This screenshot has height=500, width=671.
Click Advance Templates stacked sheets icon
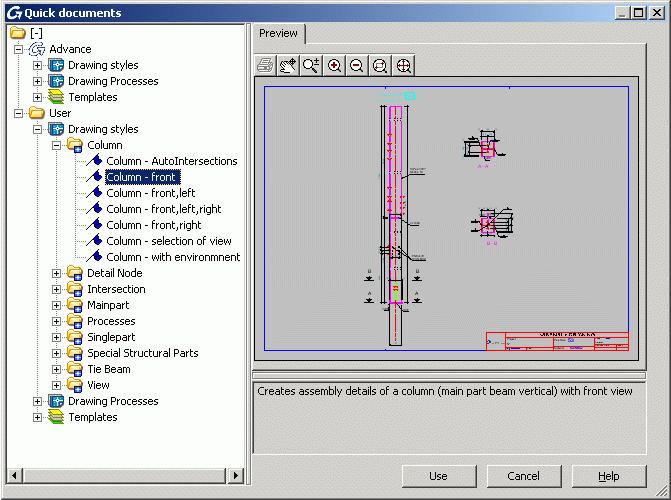click(x=56, y=97)
